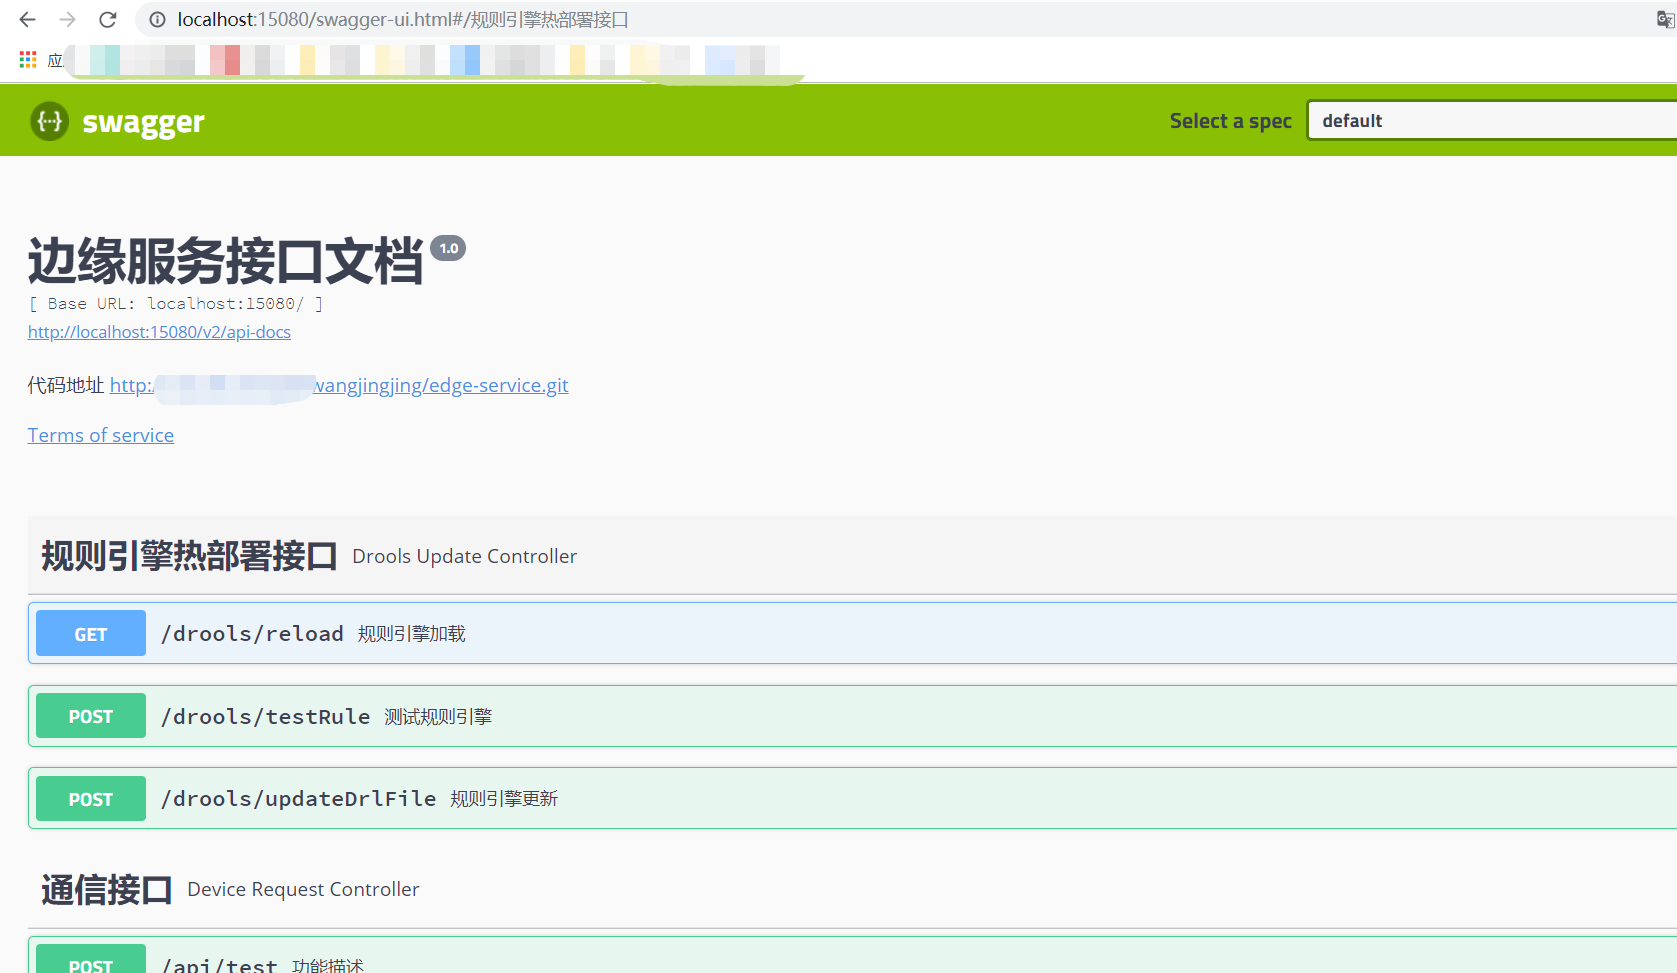The width and height of the screenshot is (1677, 973).
Task: Click the GET badge on /drools/reload
Action: click(89, 633)
